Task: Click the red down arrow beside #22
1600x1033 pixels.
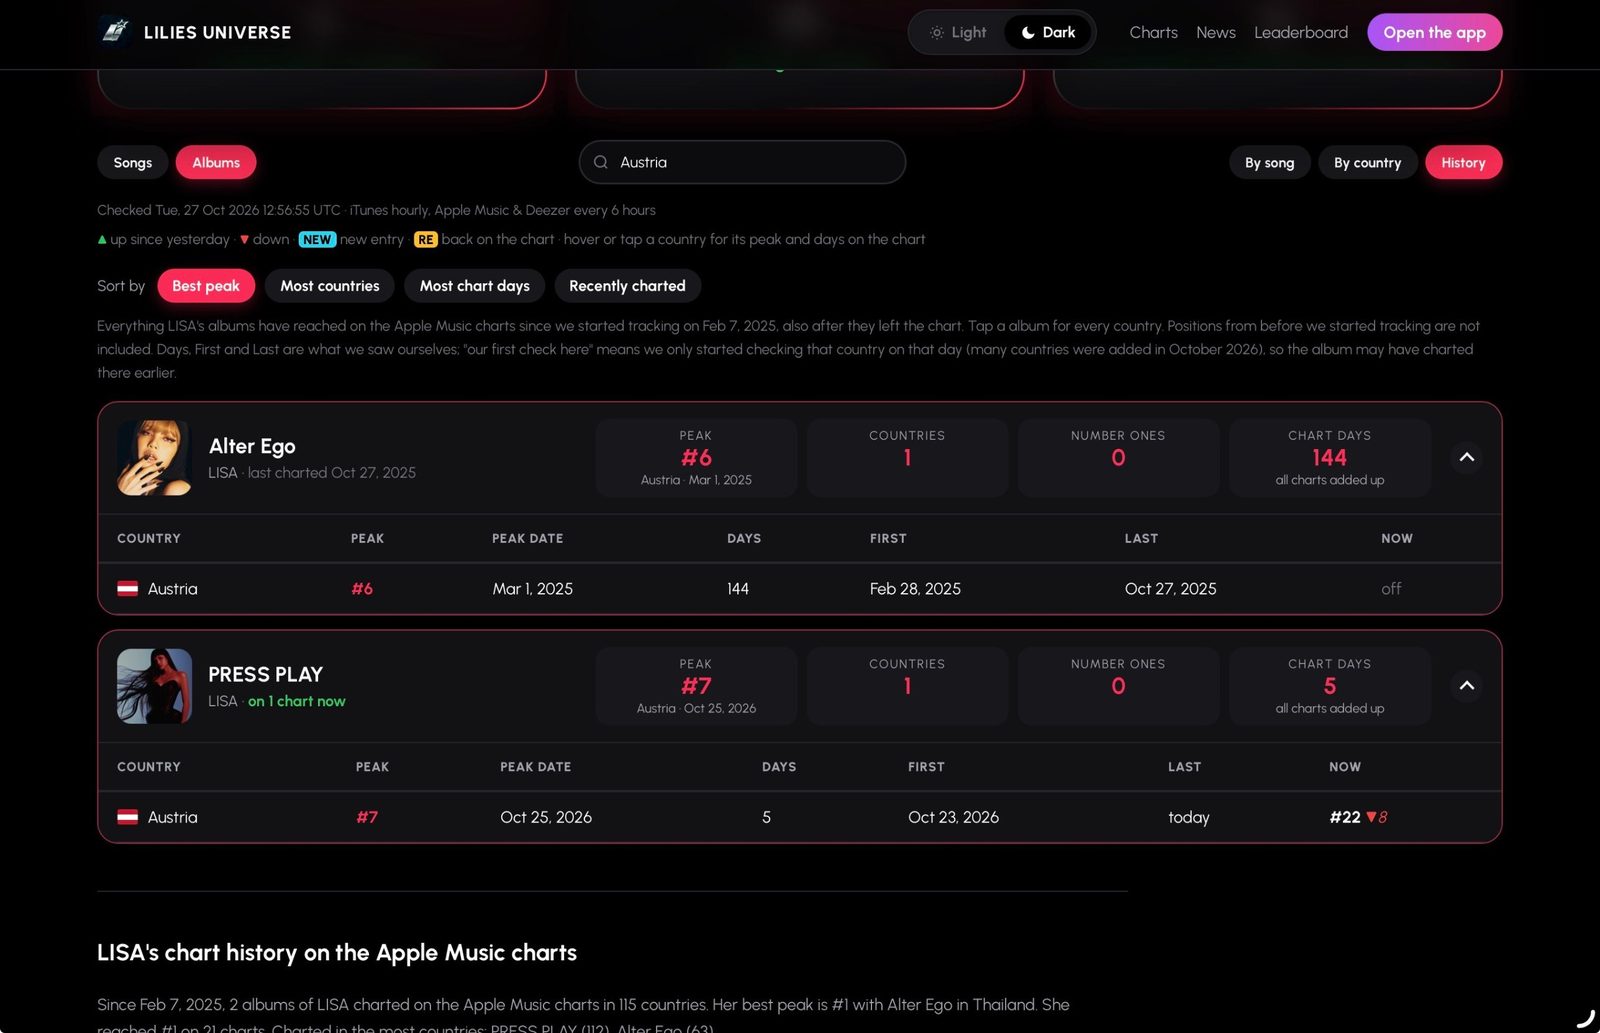Action: point(1371,817)
